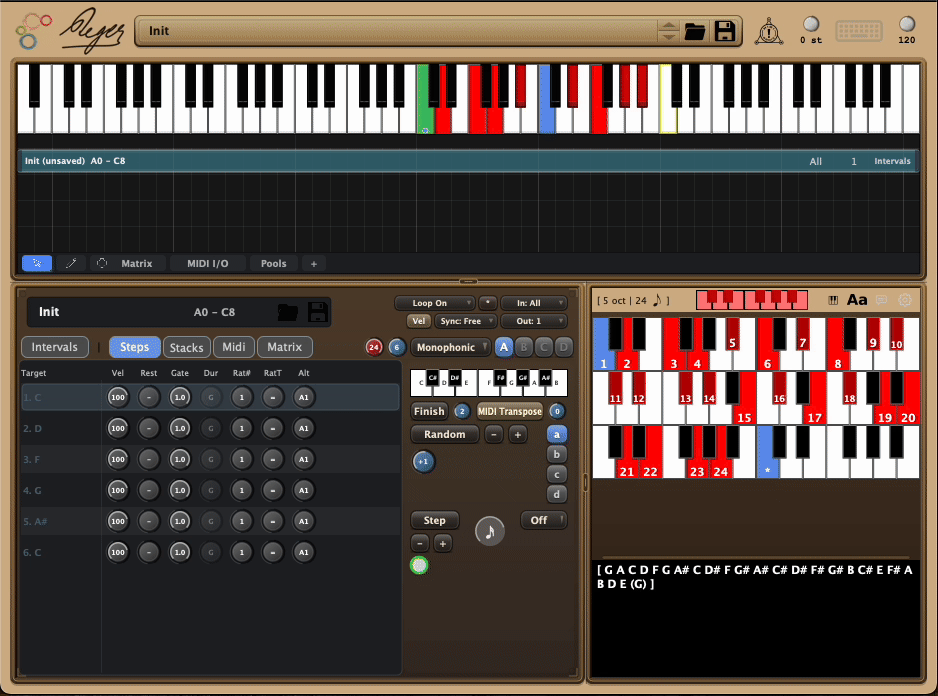
Task: Click the circular icon beside Matrix
Action: [x=102, y=263]
